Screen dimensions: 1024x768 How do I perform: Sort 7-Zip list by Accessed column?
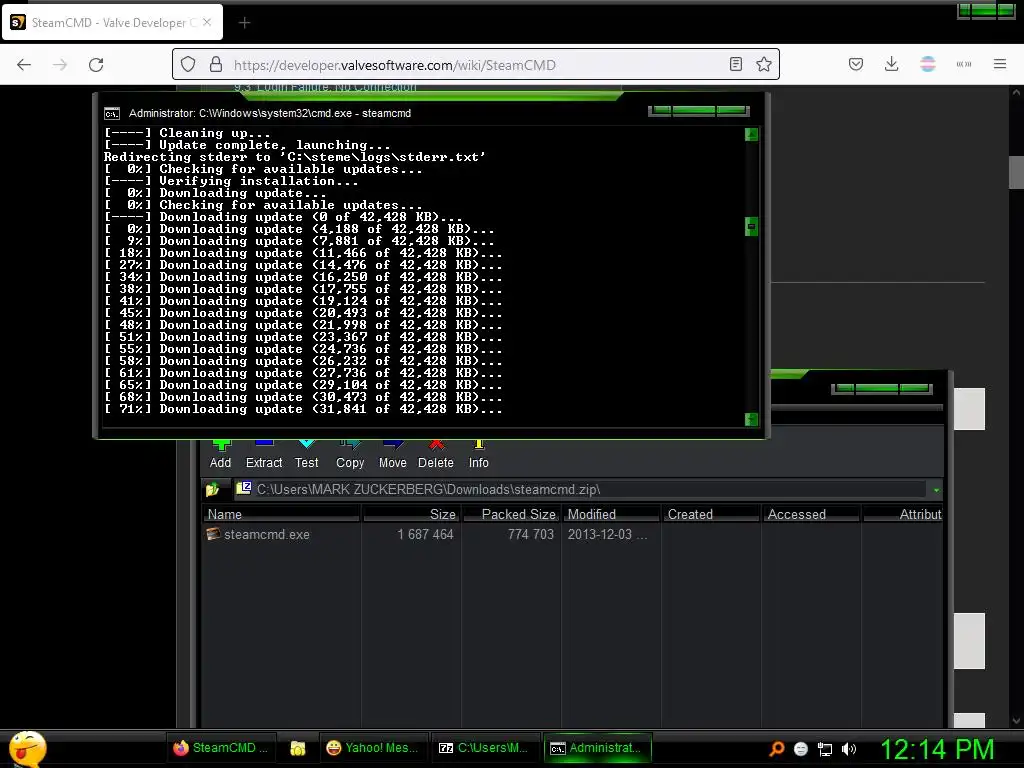click(x=811, y=514)
